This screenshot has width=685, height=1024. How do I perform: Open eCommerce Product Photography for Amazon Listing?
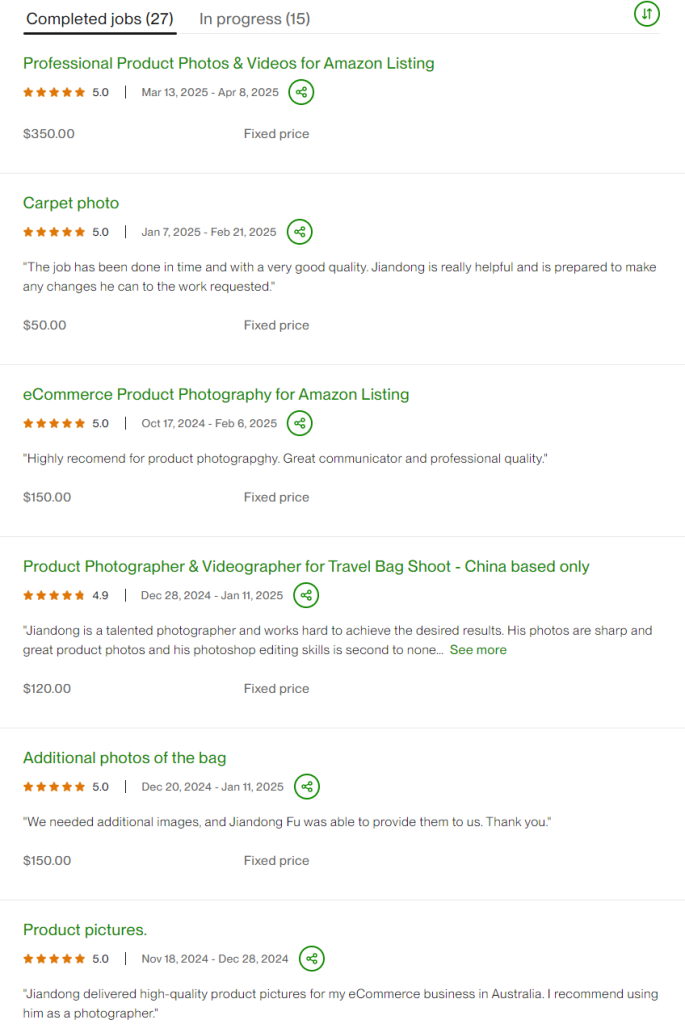coord(216,394)
